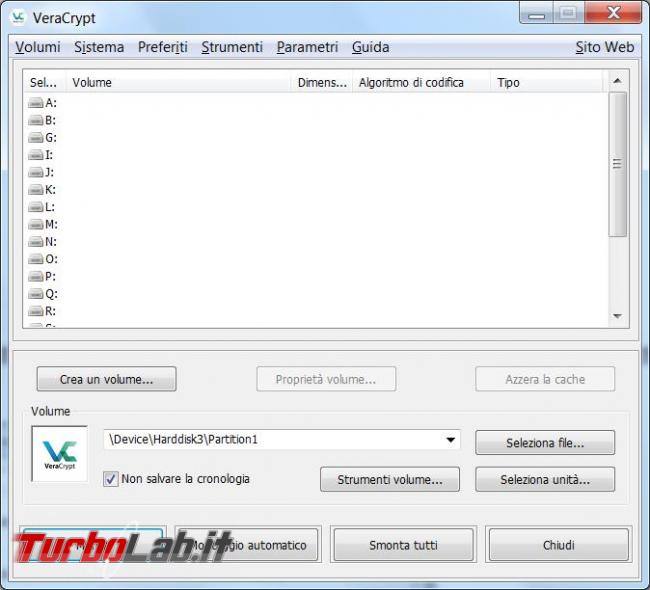The height and width of the screenshot is (590, 650).
Task: Select drive slot M: in the list
Action: pos(43,224)
